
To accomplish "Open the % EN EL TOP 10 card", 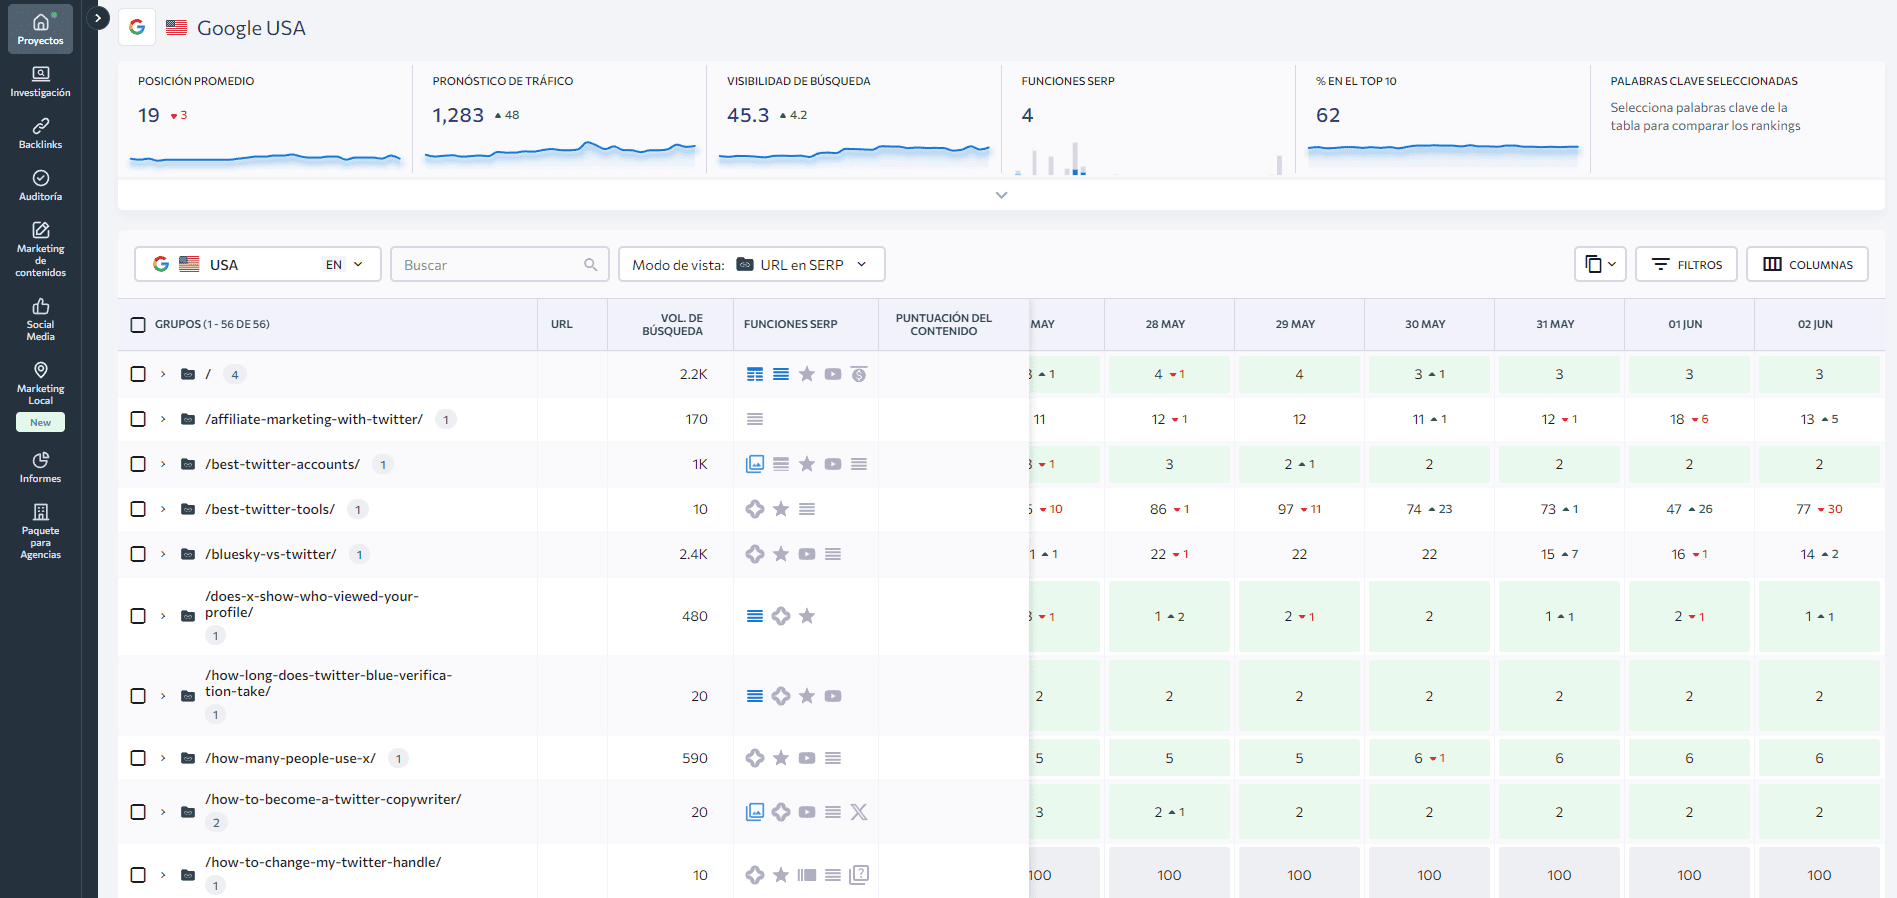I will [1443, 118].
